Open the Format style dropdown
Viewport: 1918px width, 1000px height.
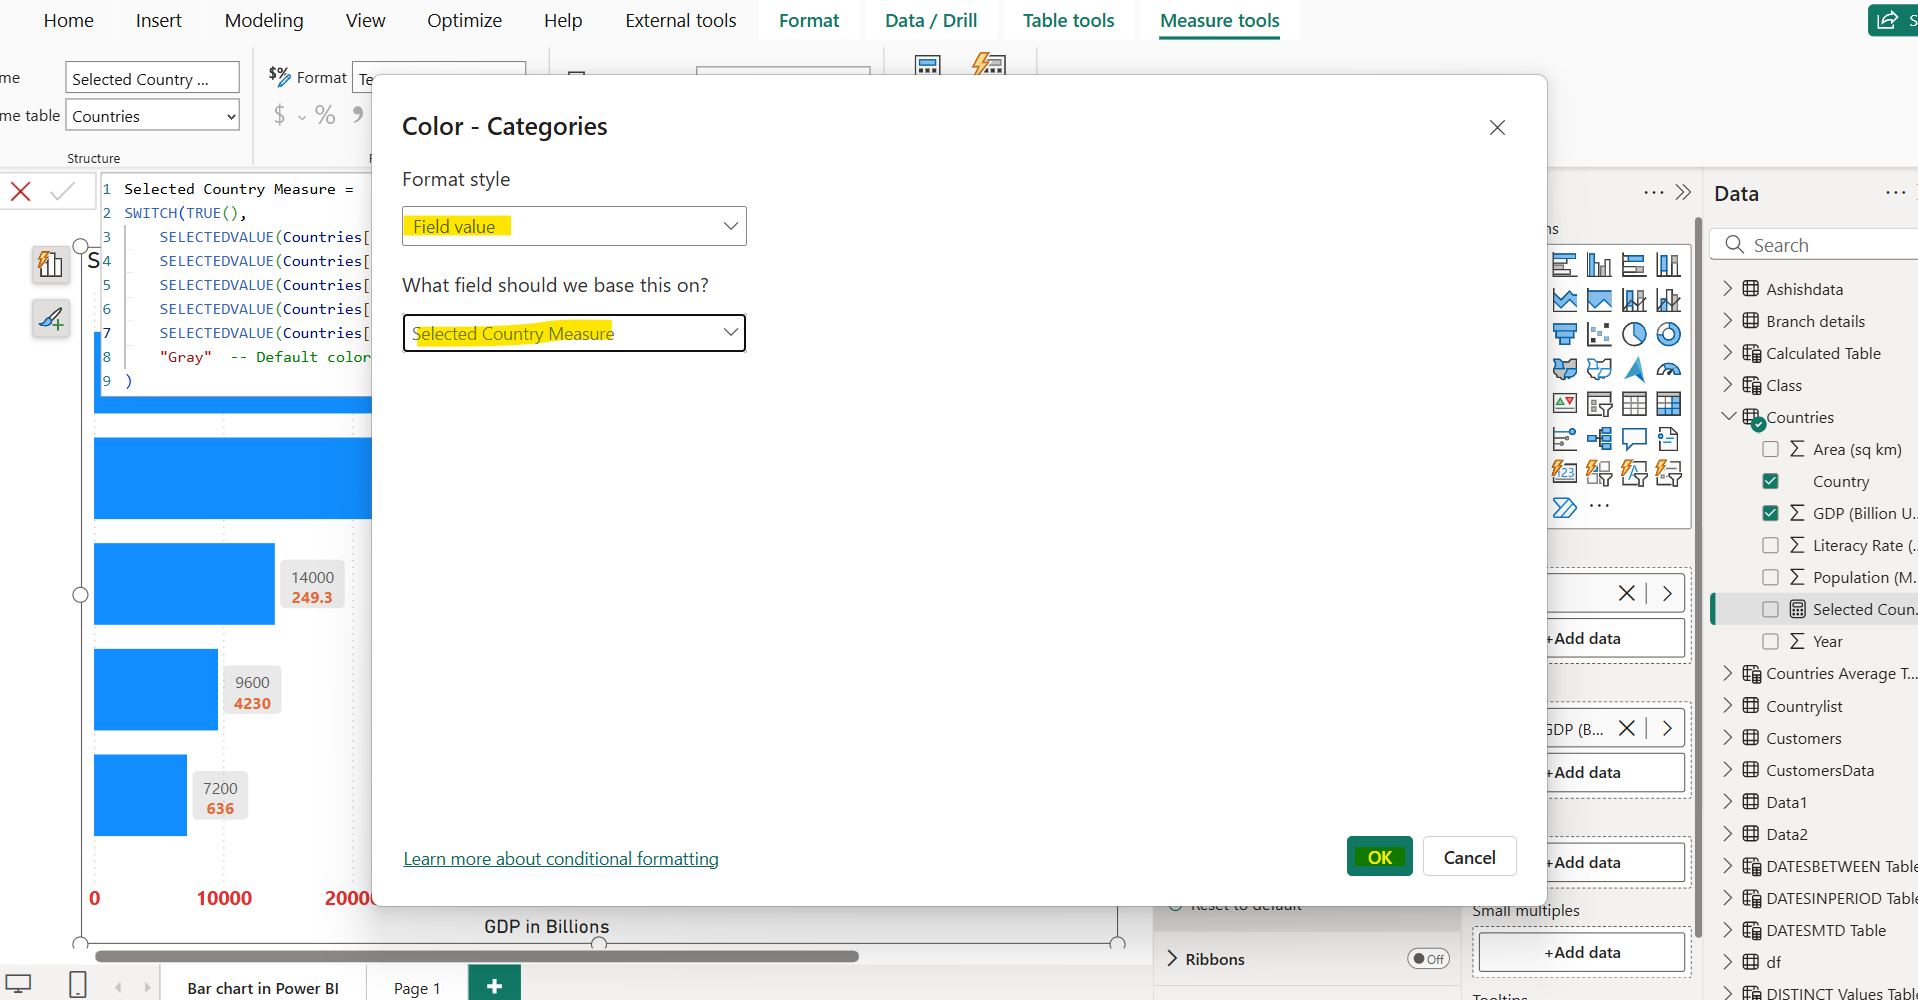(573, 226)
